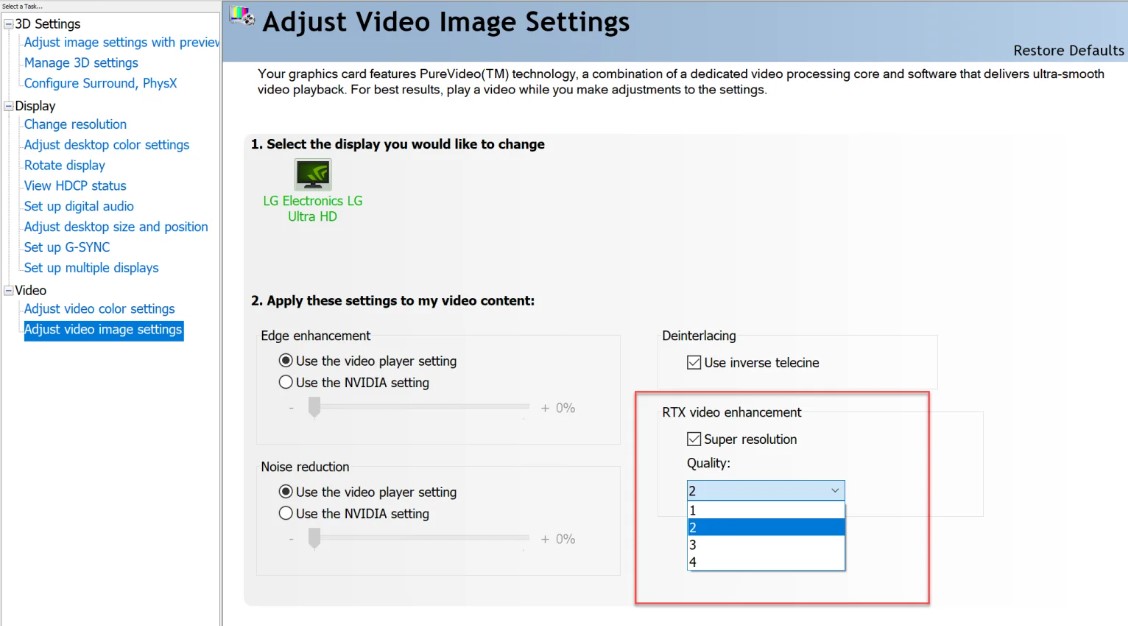Viewport: 1128px width, 626px height.
Task: Click the Noise reduction '+ 0%' value
Action: [558, 539]
